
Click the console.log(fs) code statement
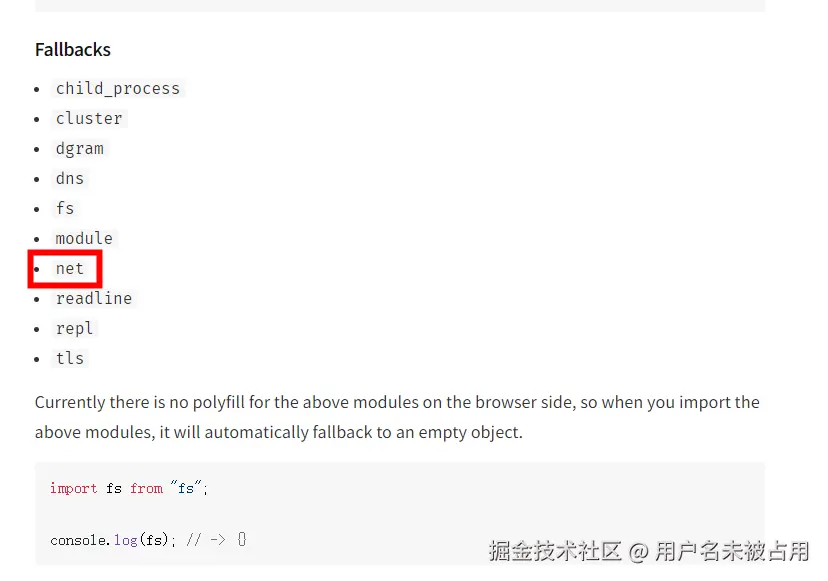pyautogui.click(x=112, y=540)
